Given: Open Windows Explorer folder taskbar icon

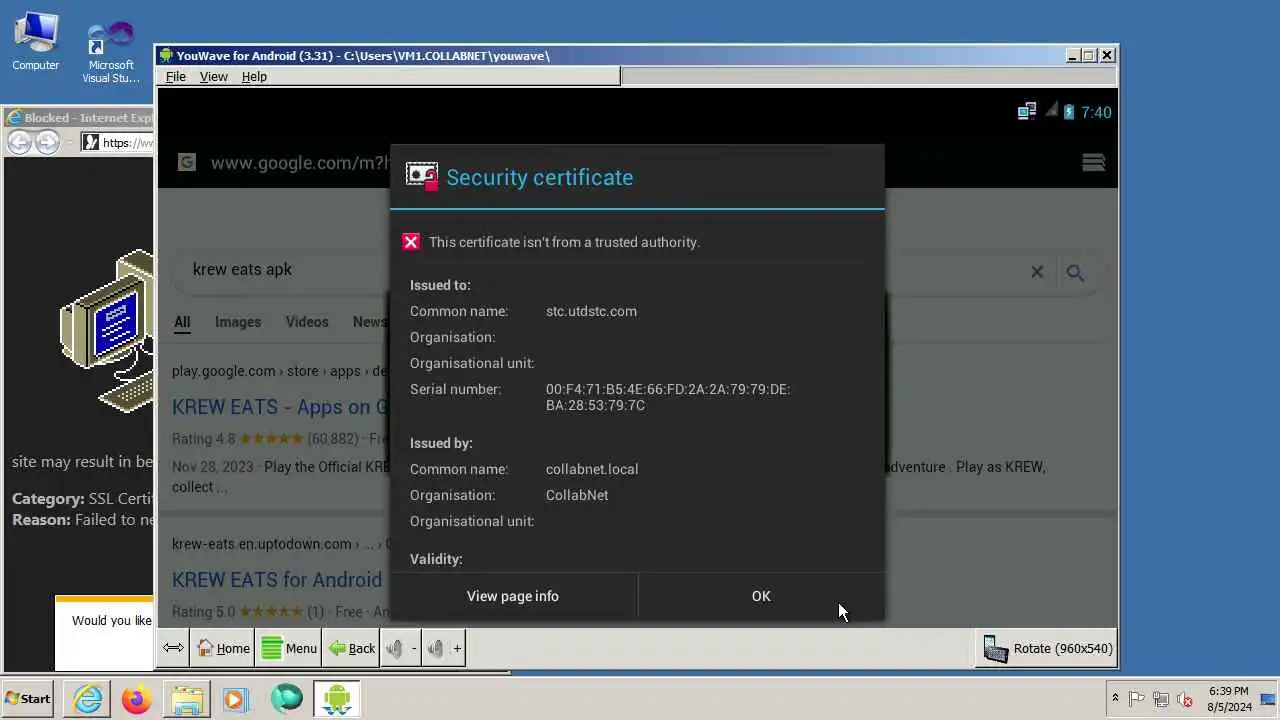Looking at the screenshot, I should point(186,699).
